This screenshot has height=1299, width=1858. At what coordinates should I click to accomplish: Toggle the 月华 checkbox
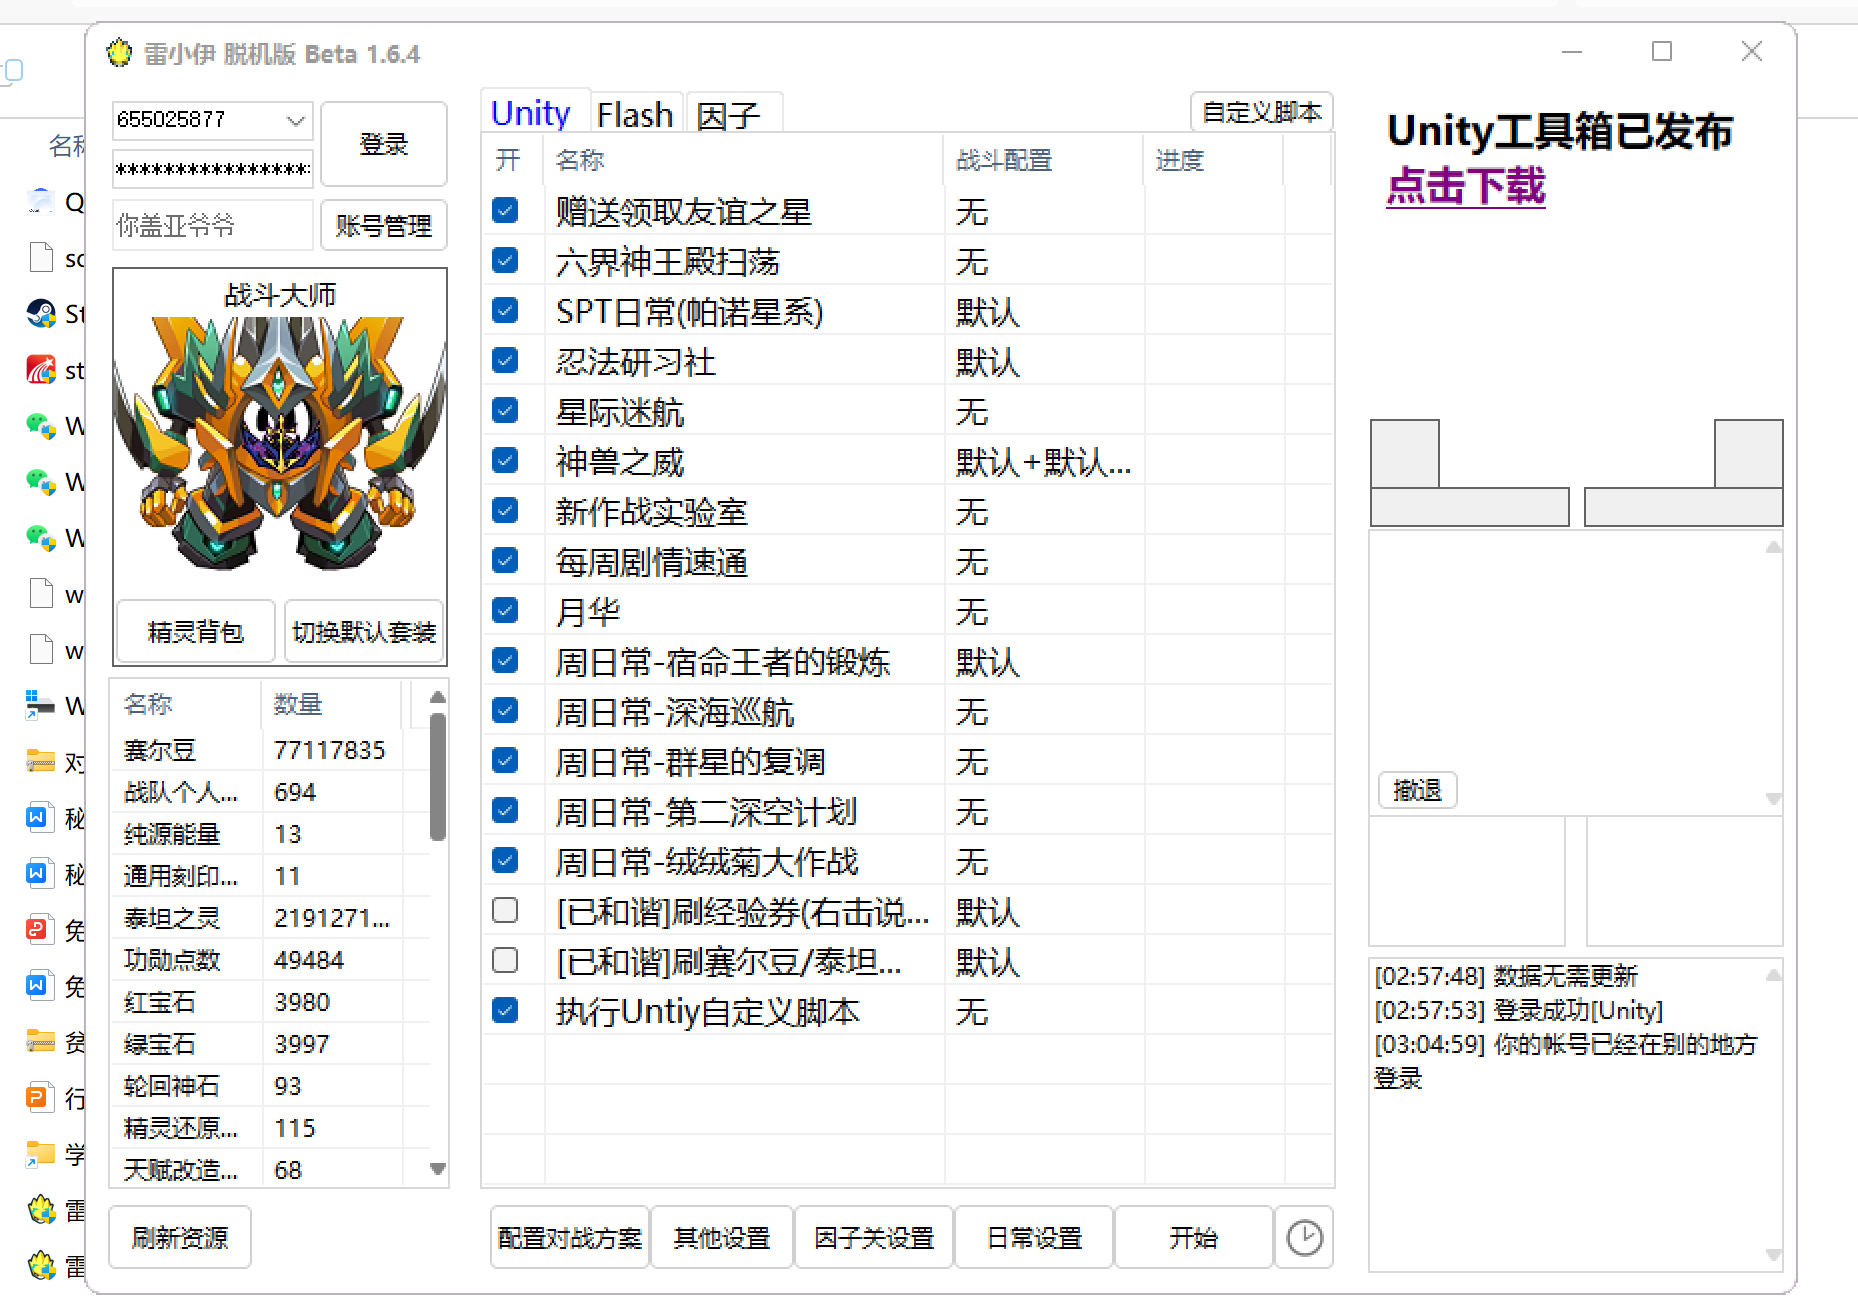click(505, 610)
